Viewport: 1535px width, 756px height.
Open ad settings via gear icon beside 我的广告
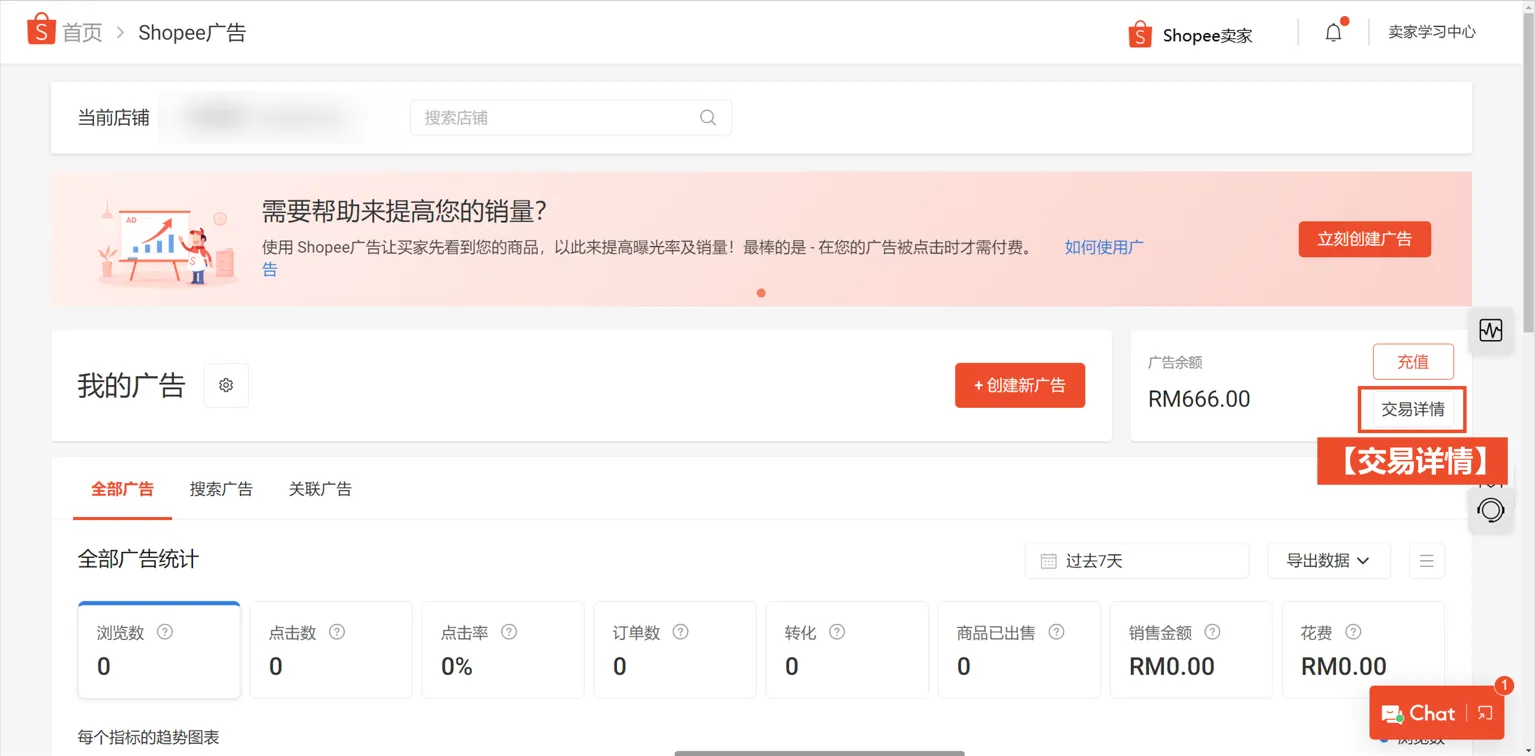click(225, 385)
